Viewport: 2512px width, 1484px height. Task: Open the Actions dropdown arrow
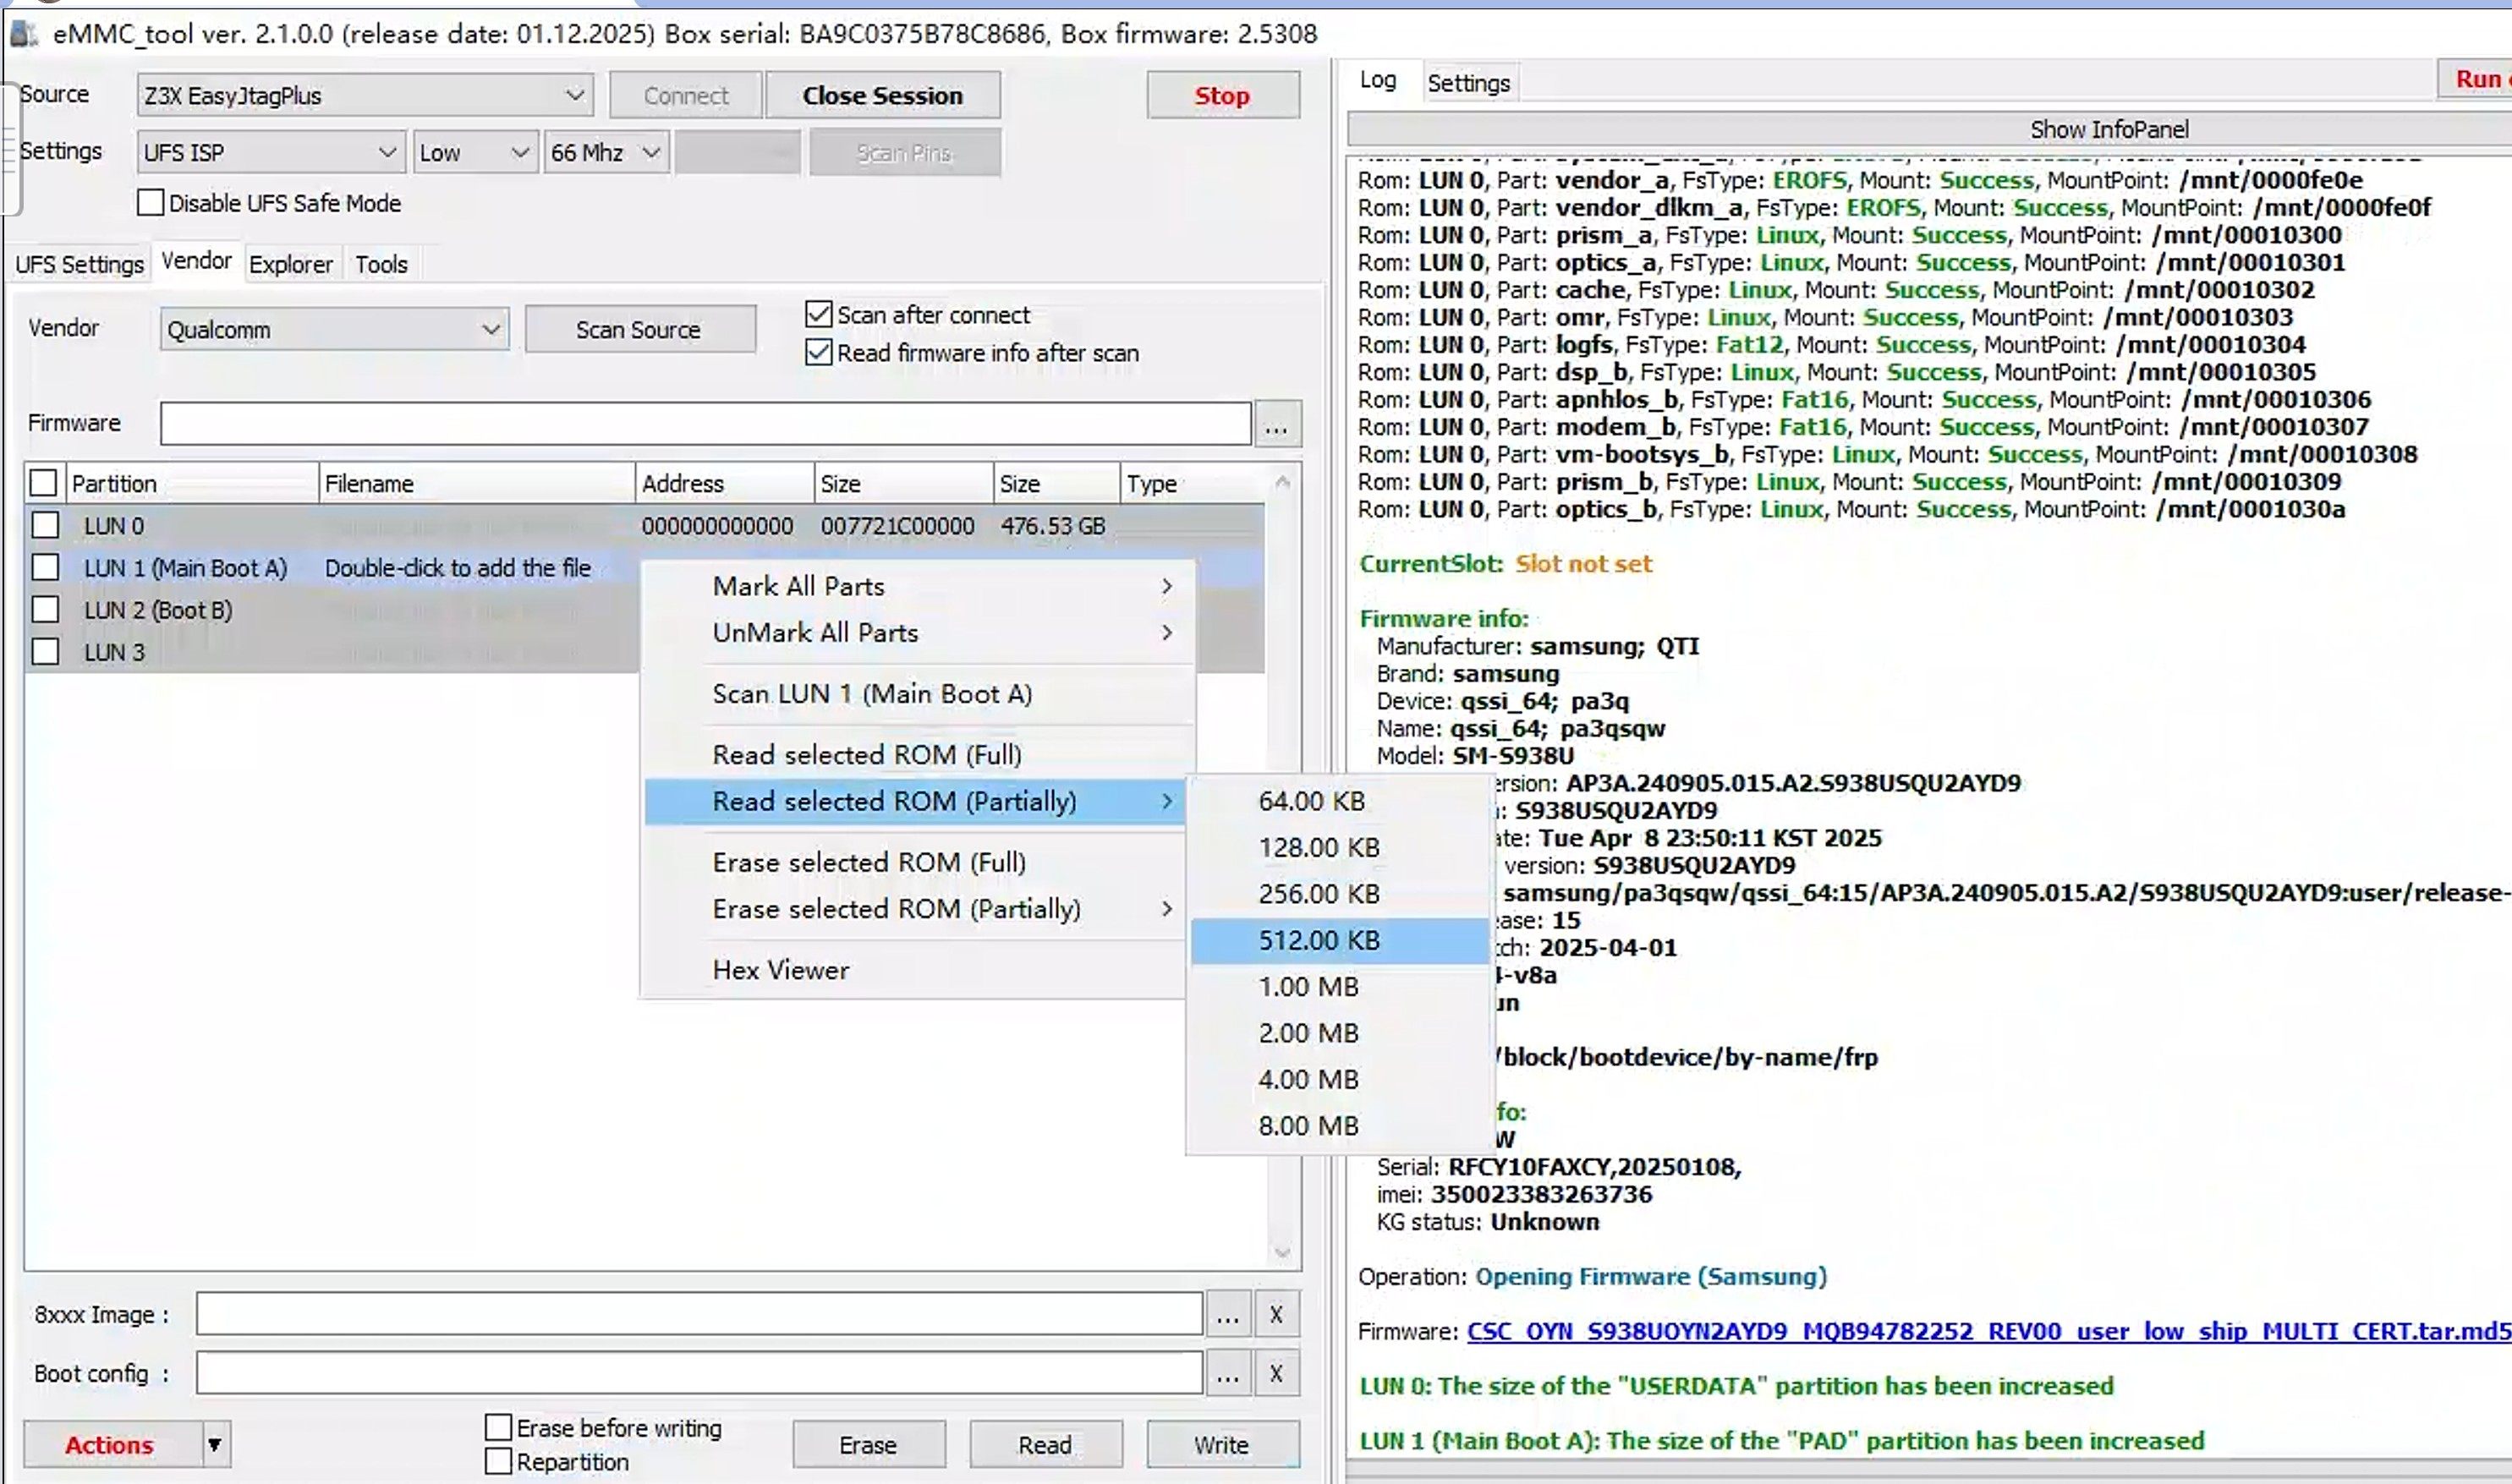tap(214, 1444)
